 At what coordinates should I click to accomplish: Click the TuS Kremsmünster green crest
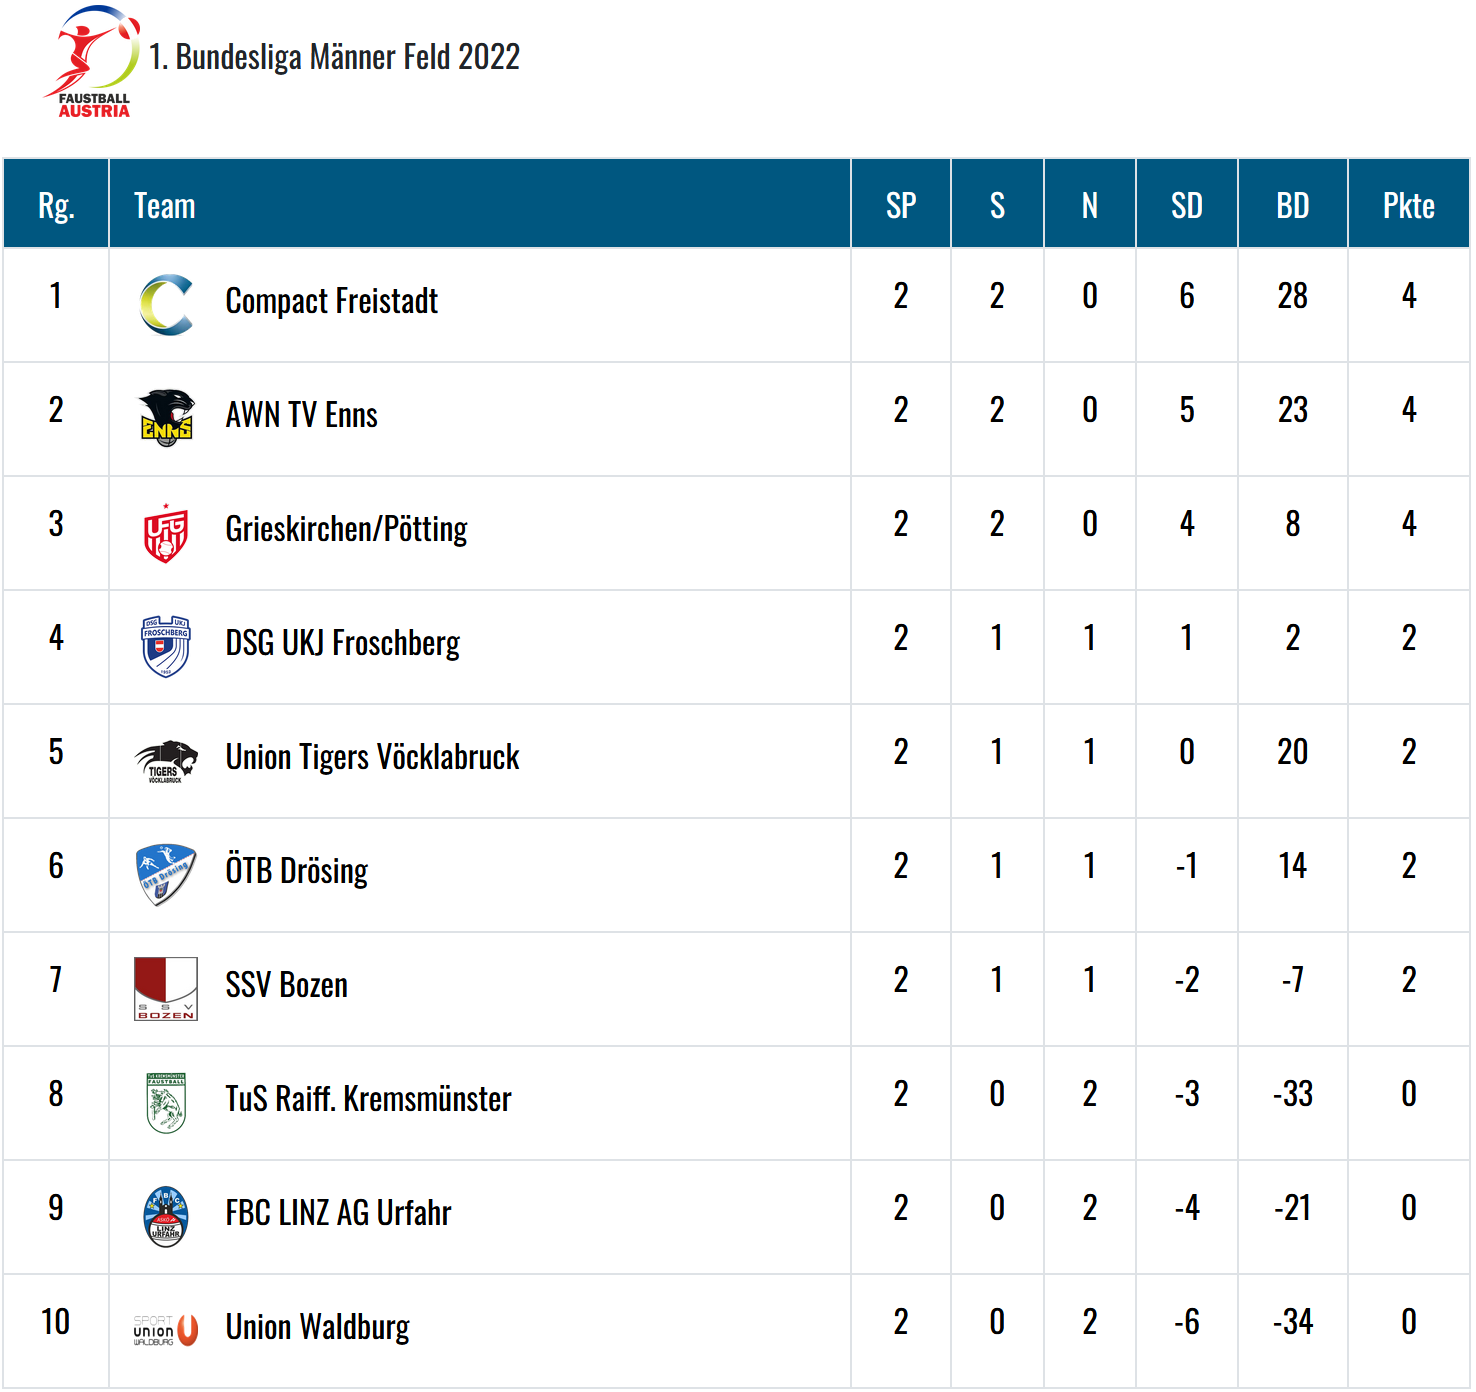[x=166, y=1103]
